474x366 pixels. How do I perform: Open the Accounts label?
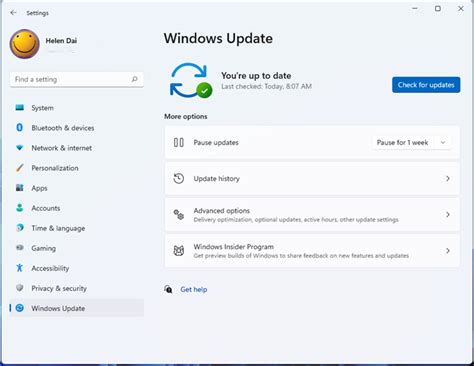pyautogui.click(x=46, y=208)
